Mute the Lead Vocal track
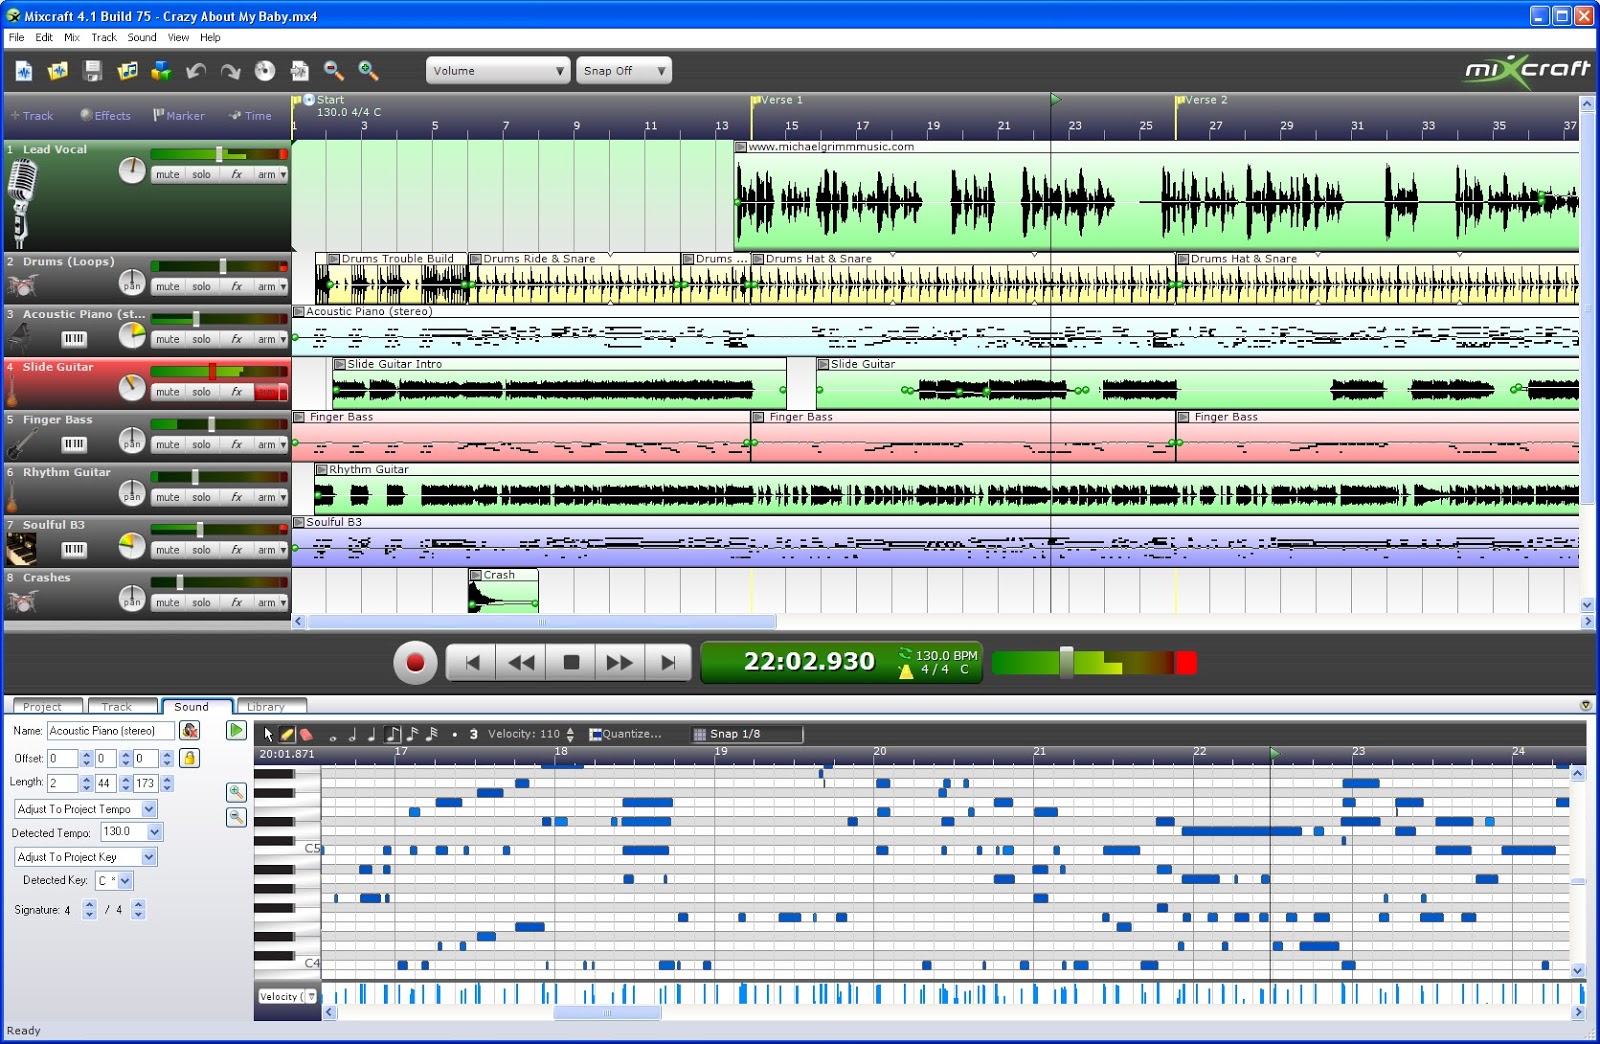The height and width of the screenshot is (1044, 1600). tap(167, 173)
